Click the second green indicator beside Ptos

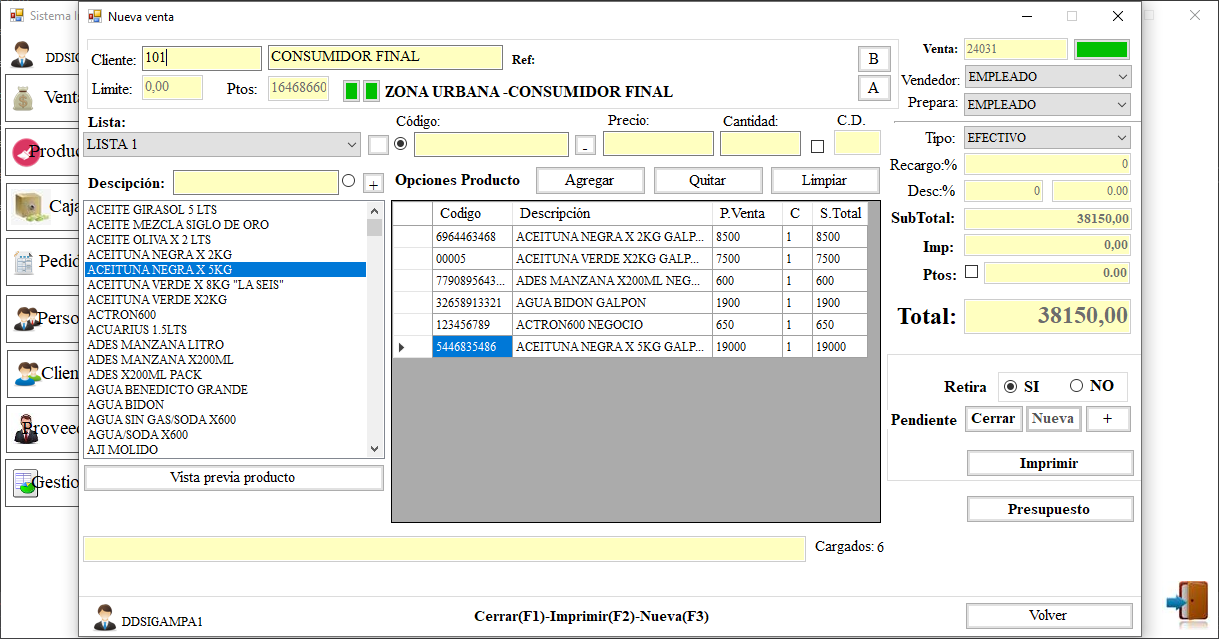[x=371, y=91]
